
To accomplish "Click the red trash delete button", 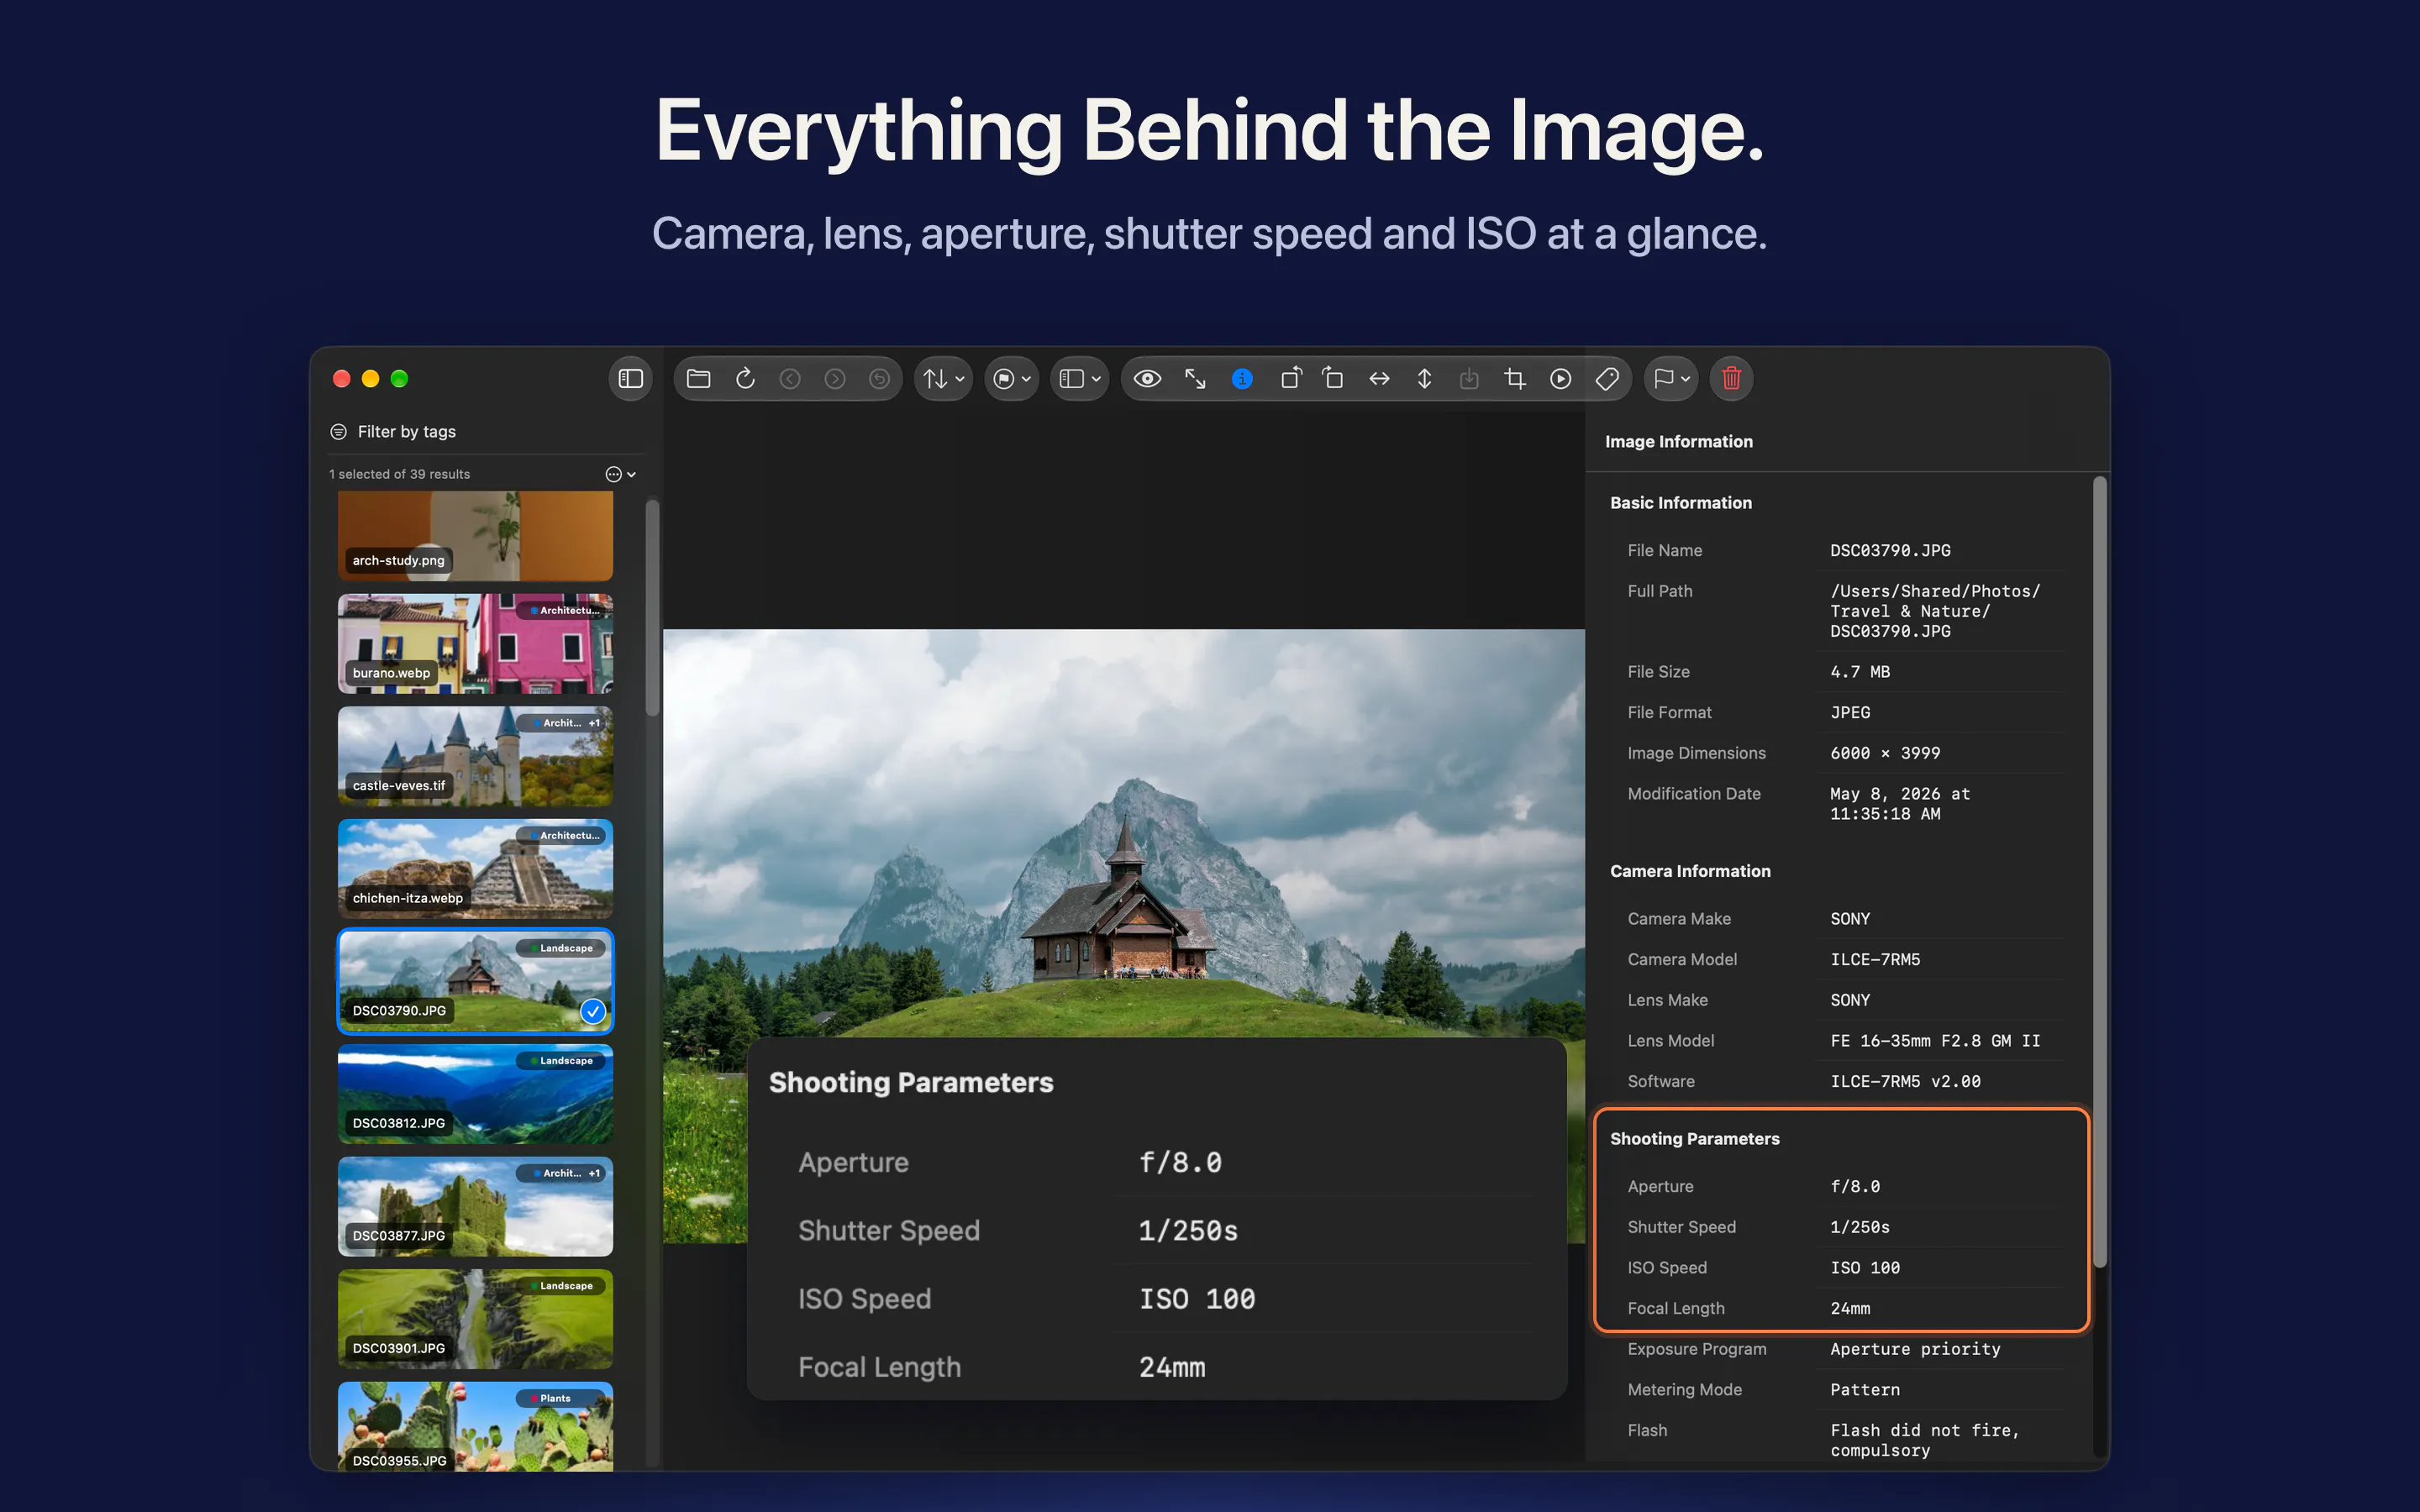I will [x=1732, y=379].
